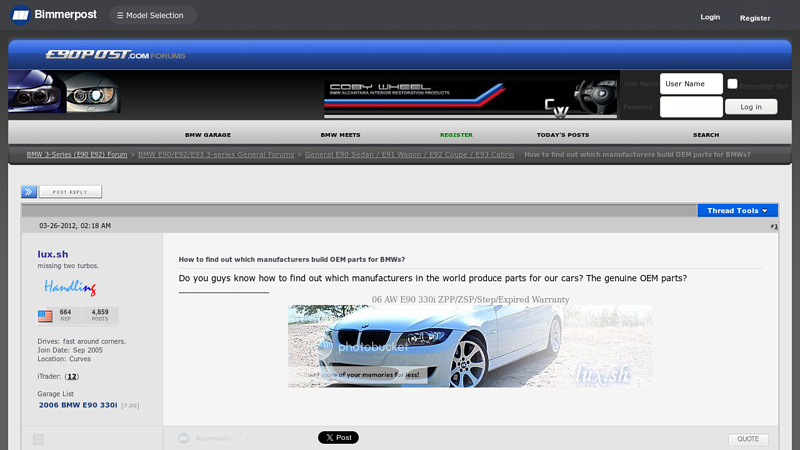Open the Model Selection menu
This screenshot has height=450, width=800.
[153, 15]
